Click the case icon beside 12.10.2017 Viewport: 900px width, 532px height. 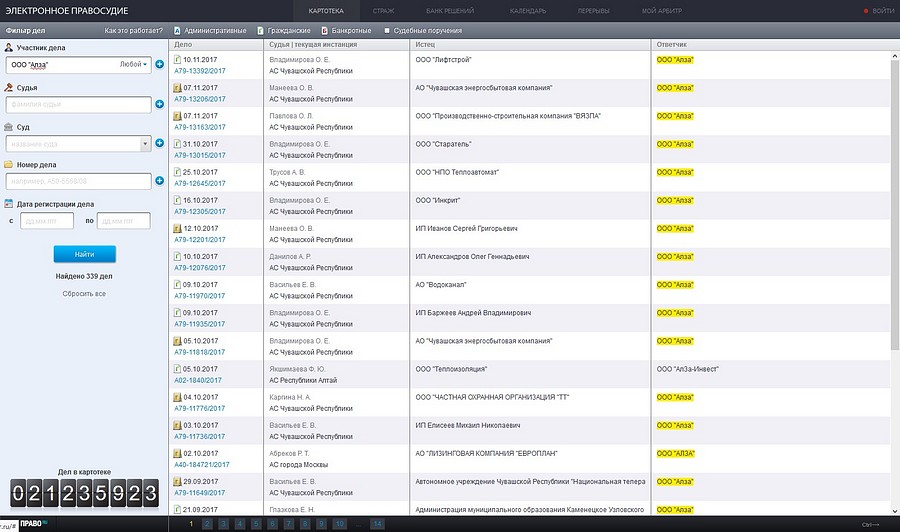[x=178, y=228]
